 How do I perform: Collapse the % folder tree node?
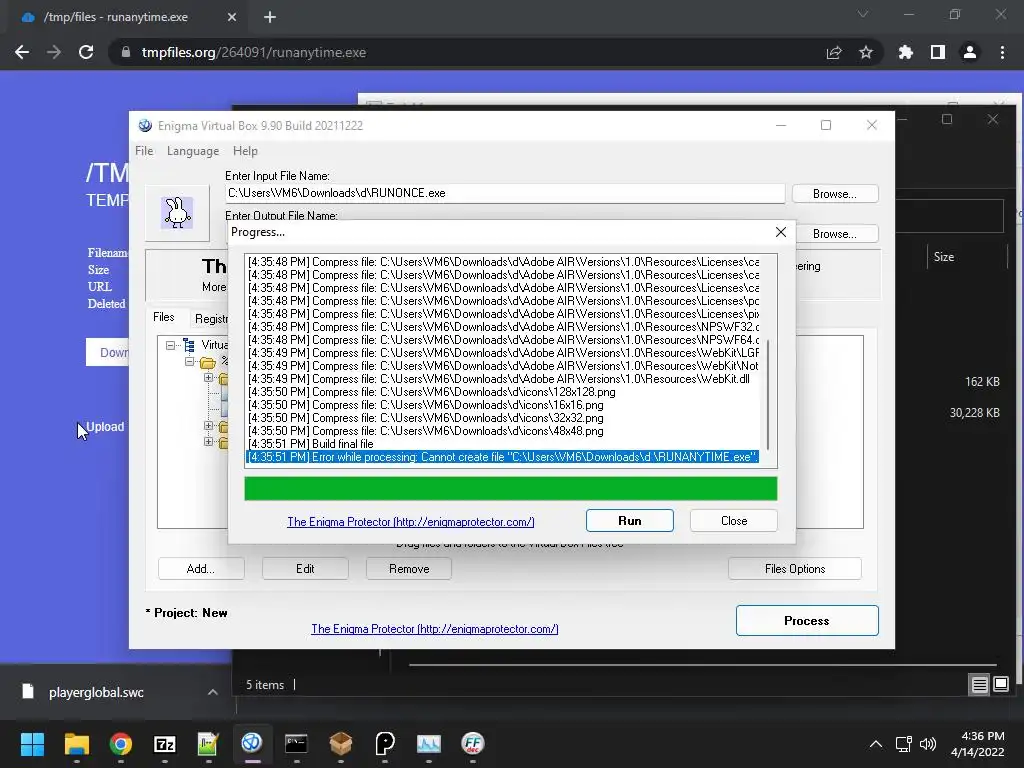pos(189,361)
